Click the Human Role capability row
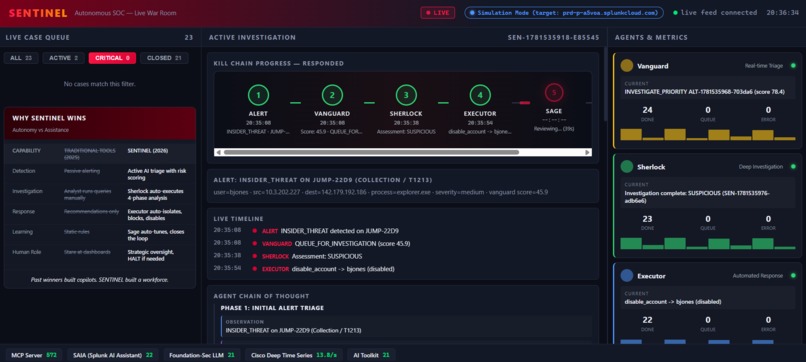The width and height of the screenshot is (806, 362). click(x=100, y=255)
